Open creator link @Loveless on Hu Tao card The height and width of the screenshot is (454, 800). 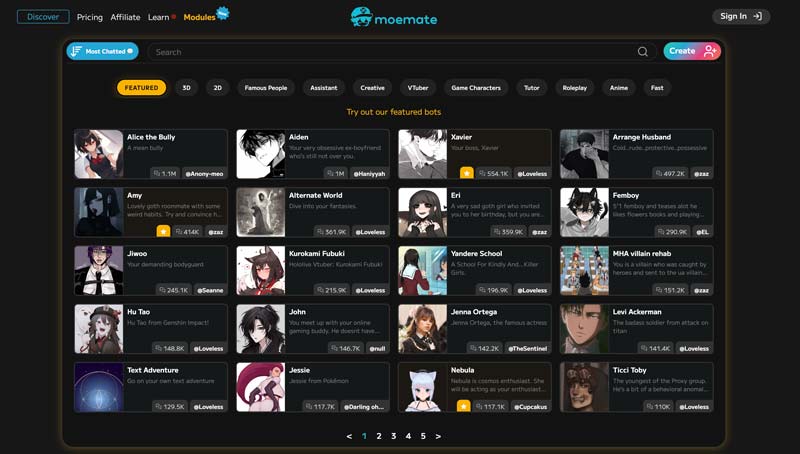[208, 348]
